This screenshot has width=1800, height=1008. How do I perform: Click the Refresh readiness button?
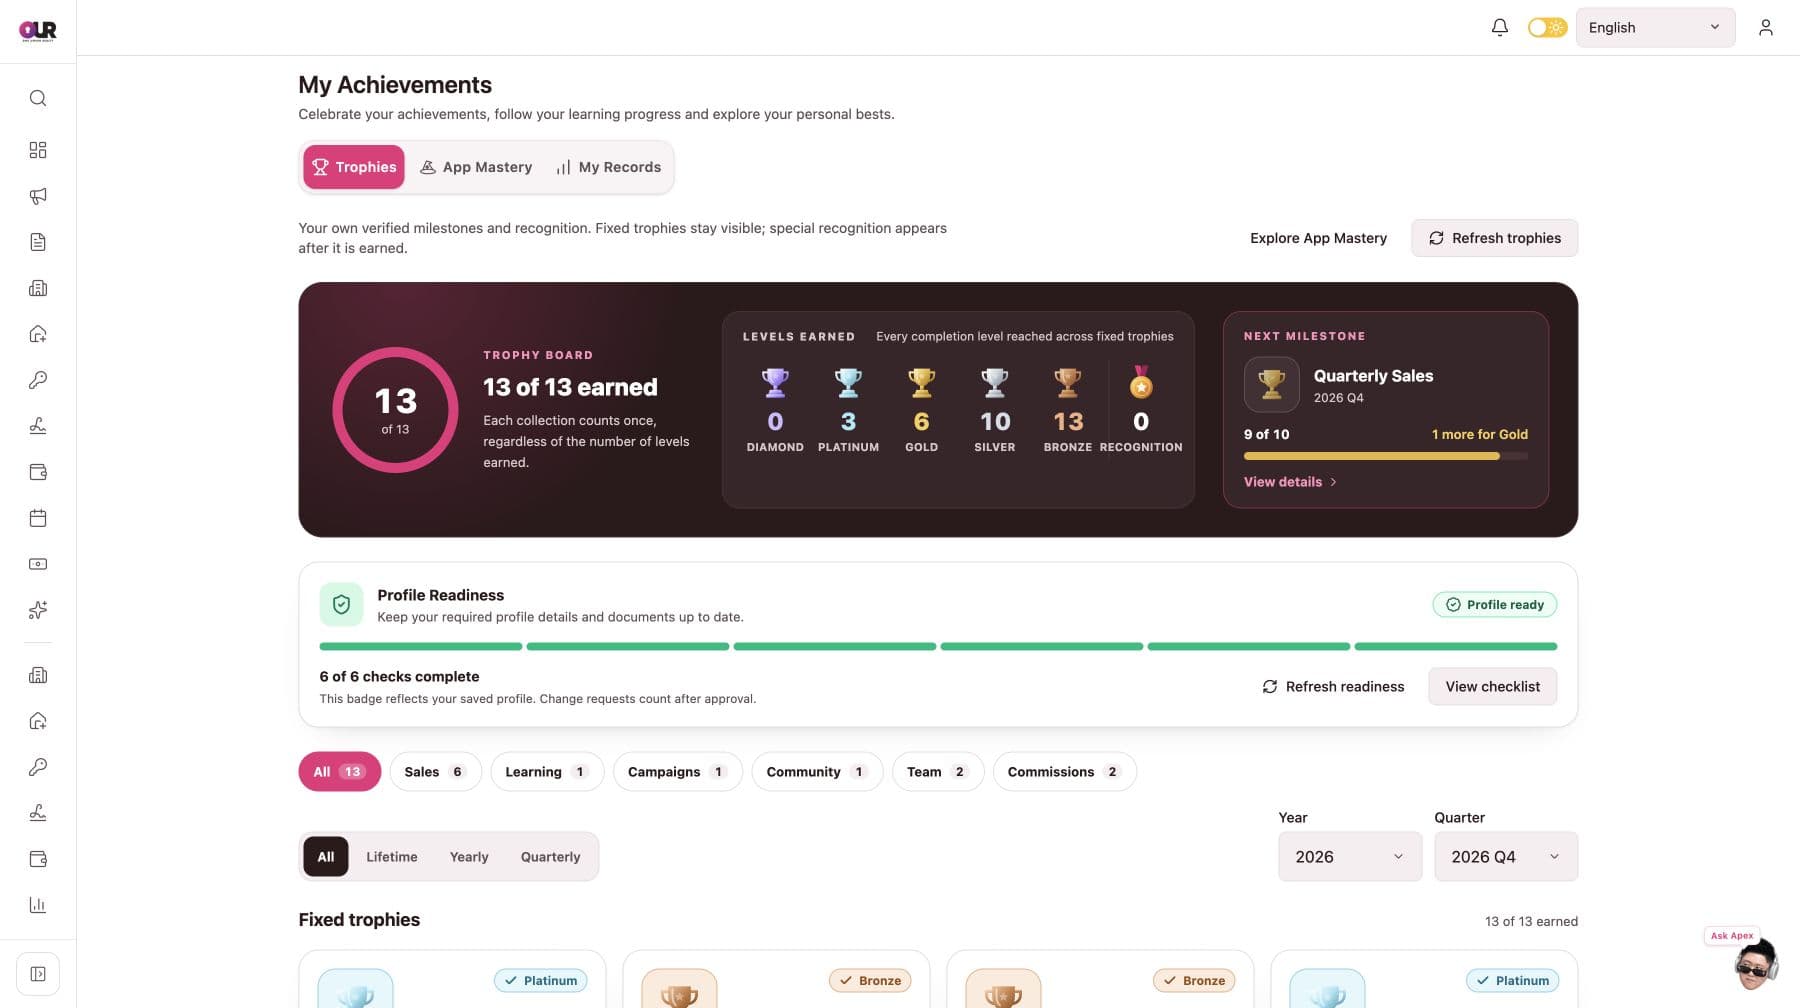[x=1333, y=687]
